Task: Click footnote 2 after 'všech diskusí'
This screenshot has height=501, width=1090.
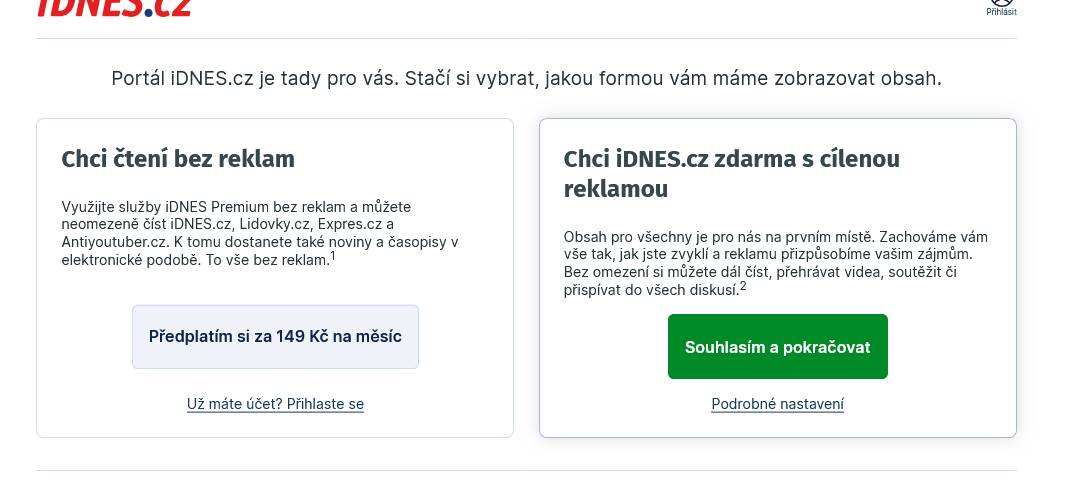Action: pos(743,286)
